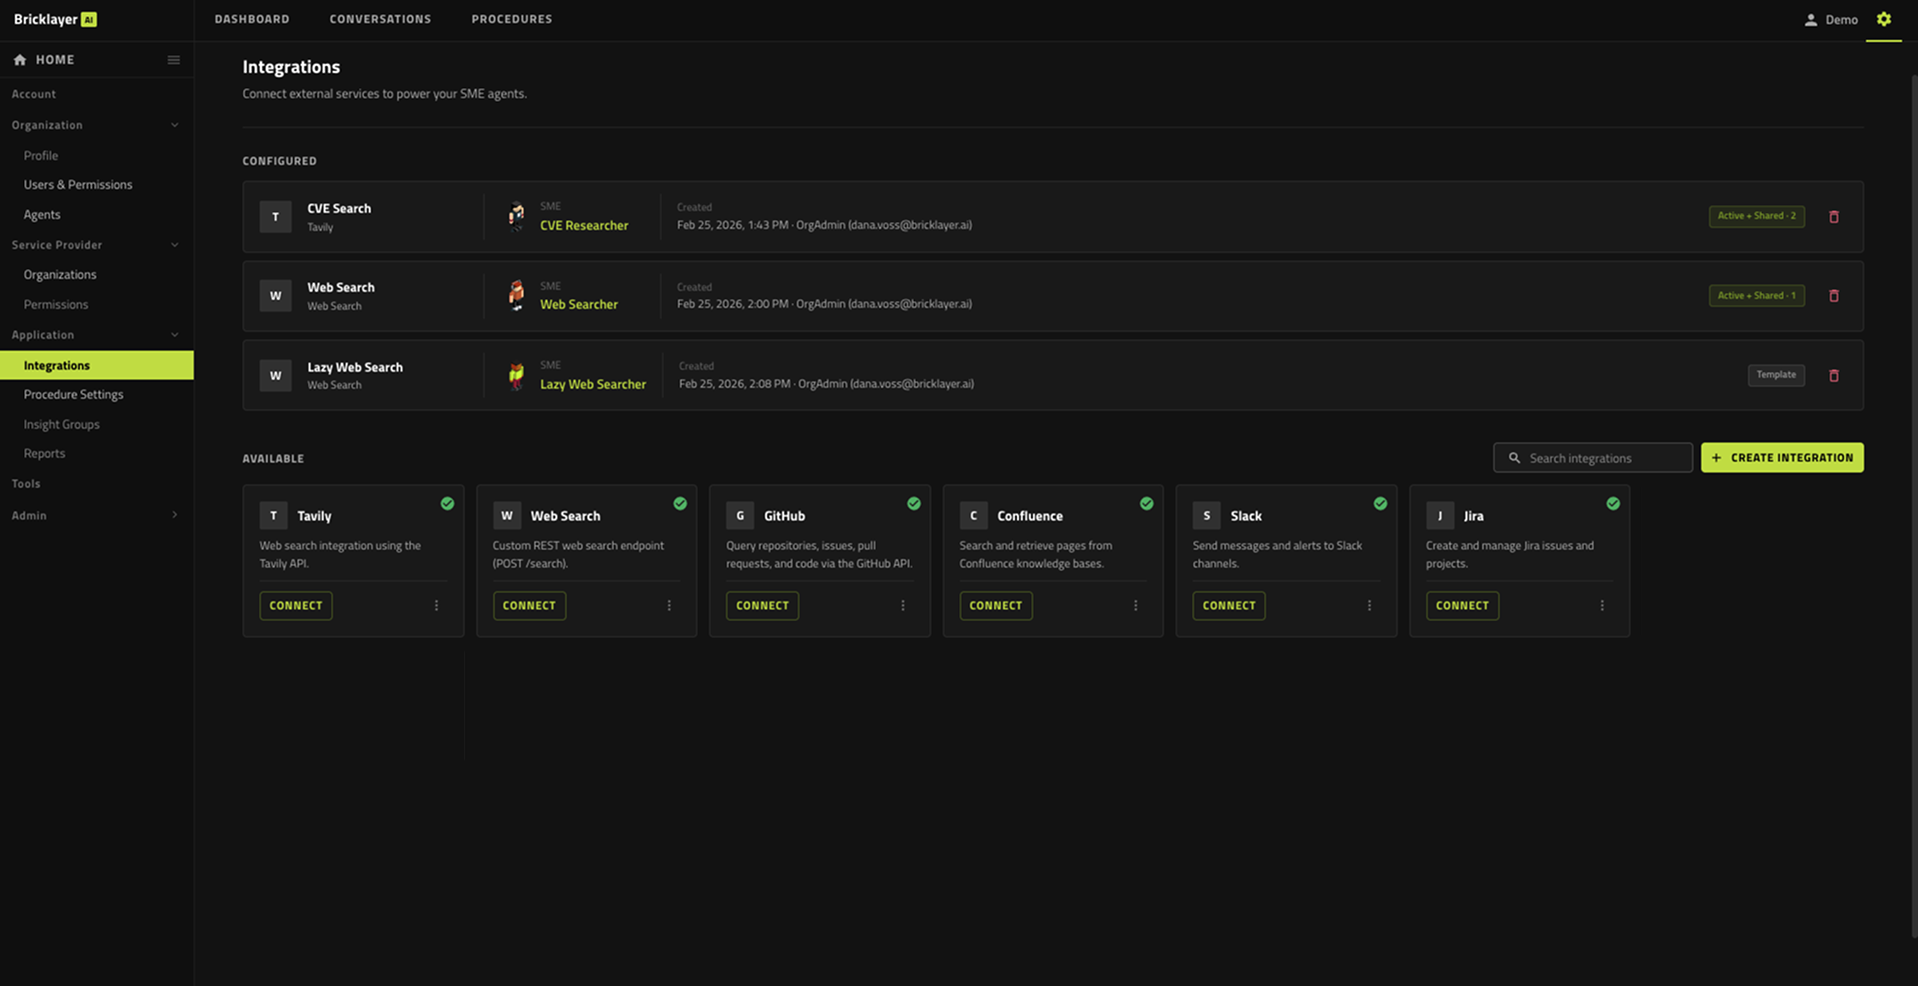Collapse the Application sidebar section
This screenshot has width=1918, height=986.
pos(175,335)
